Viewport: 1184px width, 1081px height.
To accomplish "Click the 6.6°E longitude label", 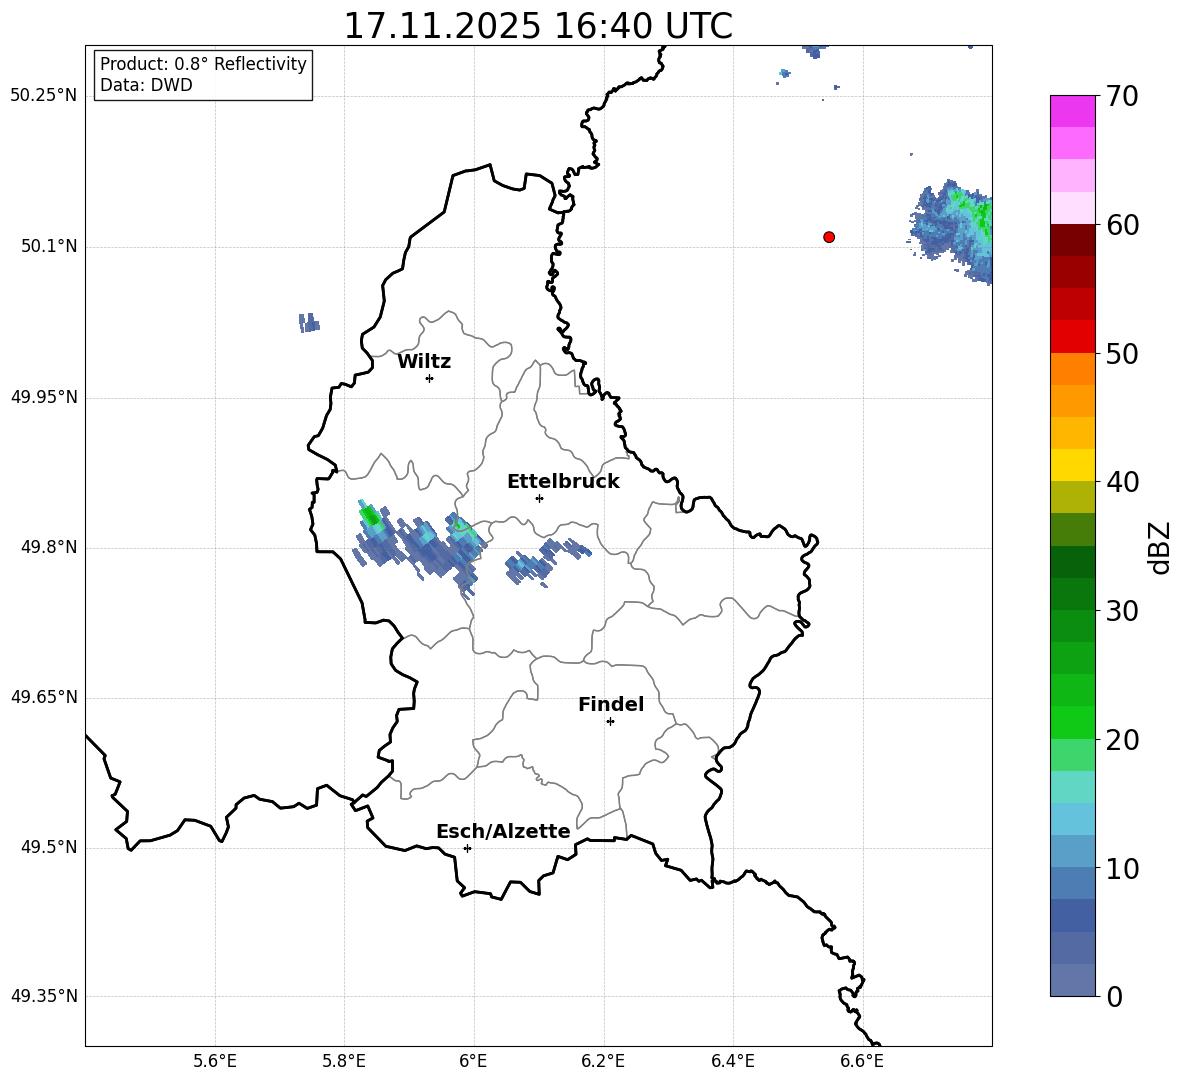I will [x=862, y=1061].
